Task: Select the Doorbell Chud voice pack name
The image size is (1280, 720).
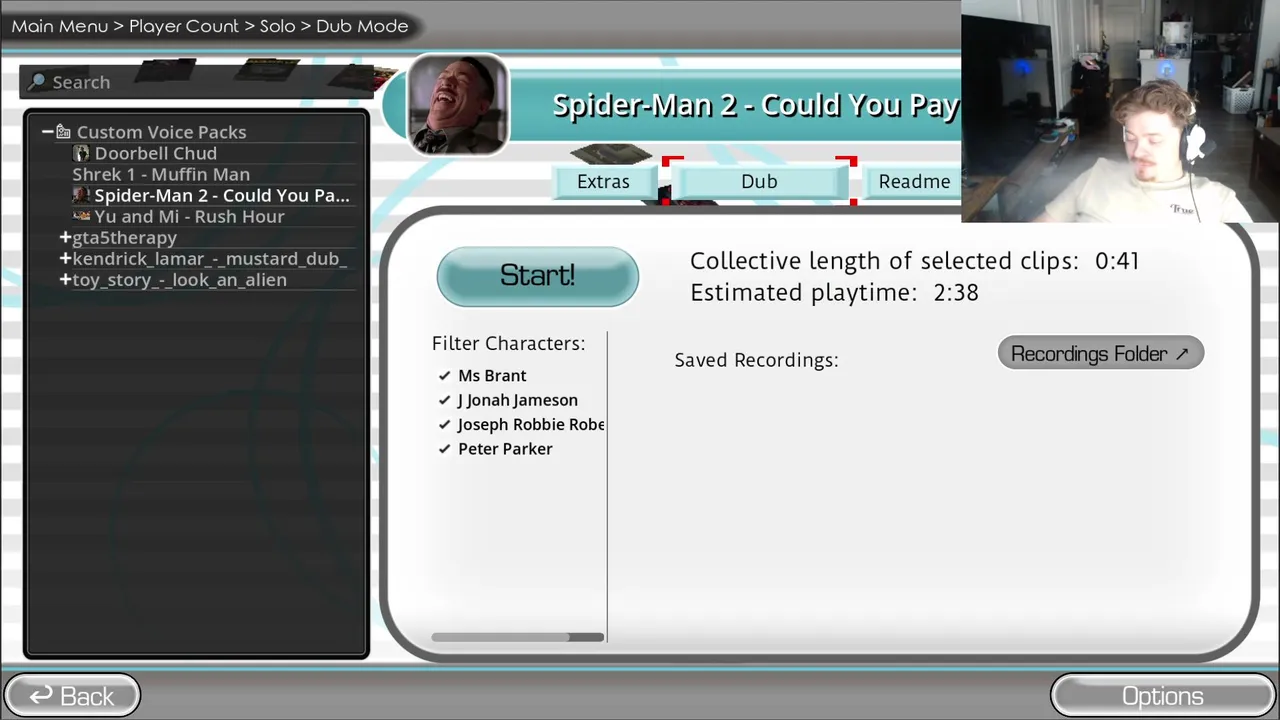Action: coord(155,153)
